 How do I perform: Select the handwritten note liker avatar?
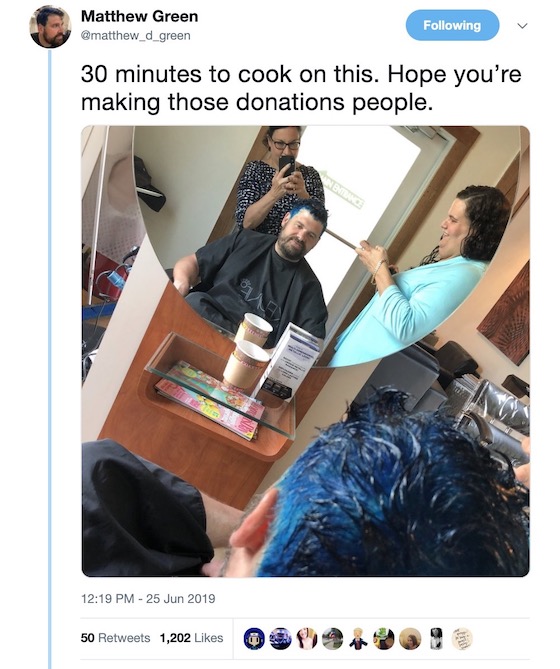[x=462, y=639]
